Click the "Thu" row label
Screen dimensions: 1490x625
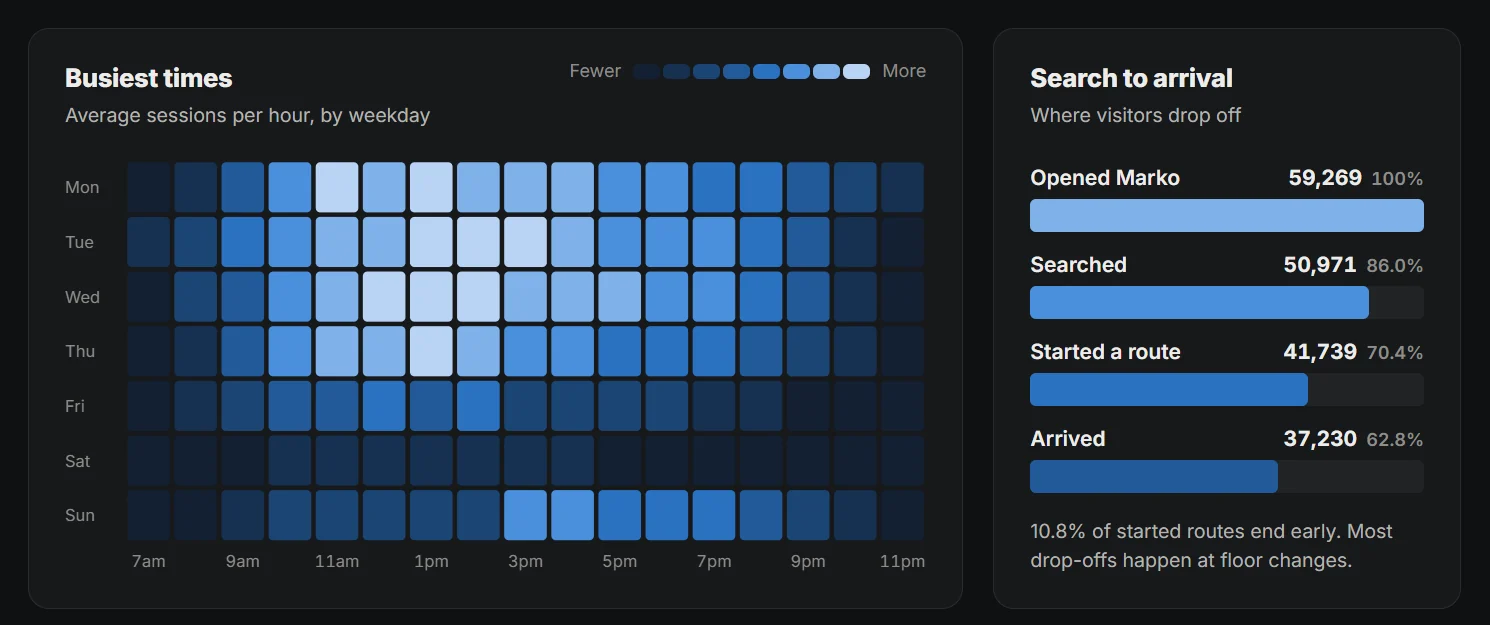80,351
